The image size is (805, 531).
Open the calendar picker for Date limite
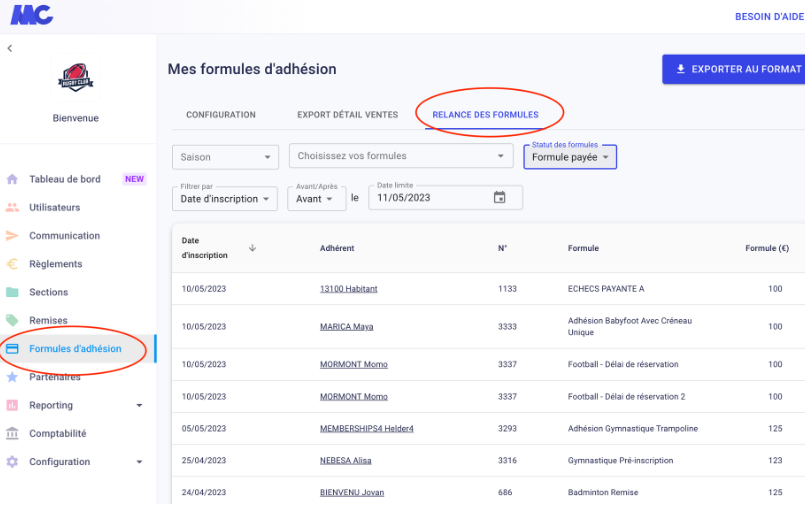(500, 197)
